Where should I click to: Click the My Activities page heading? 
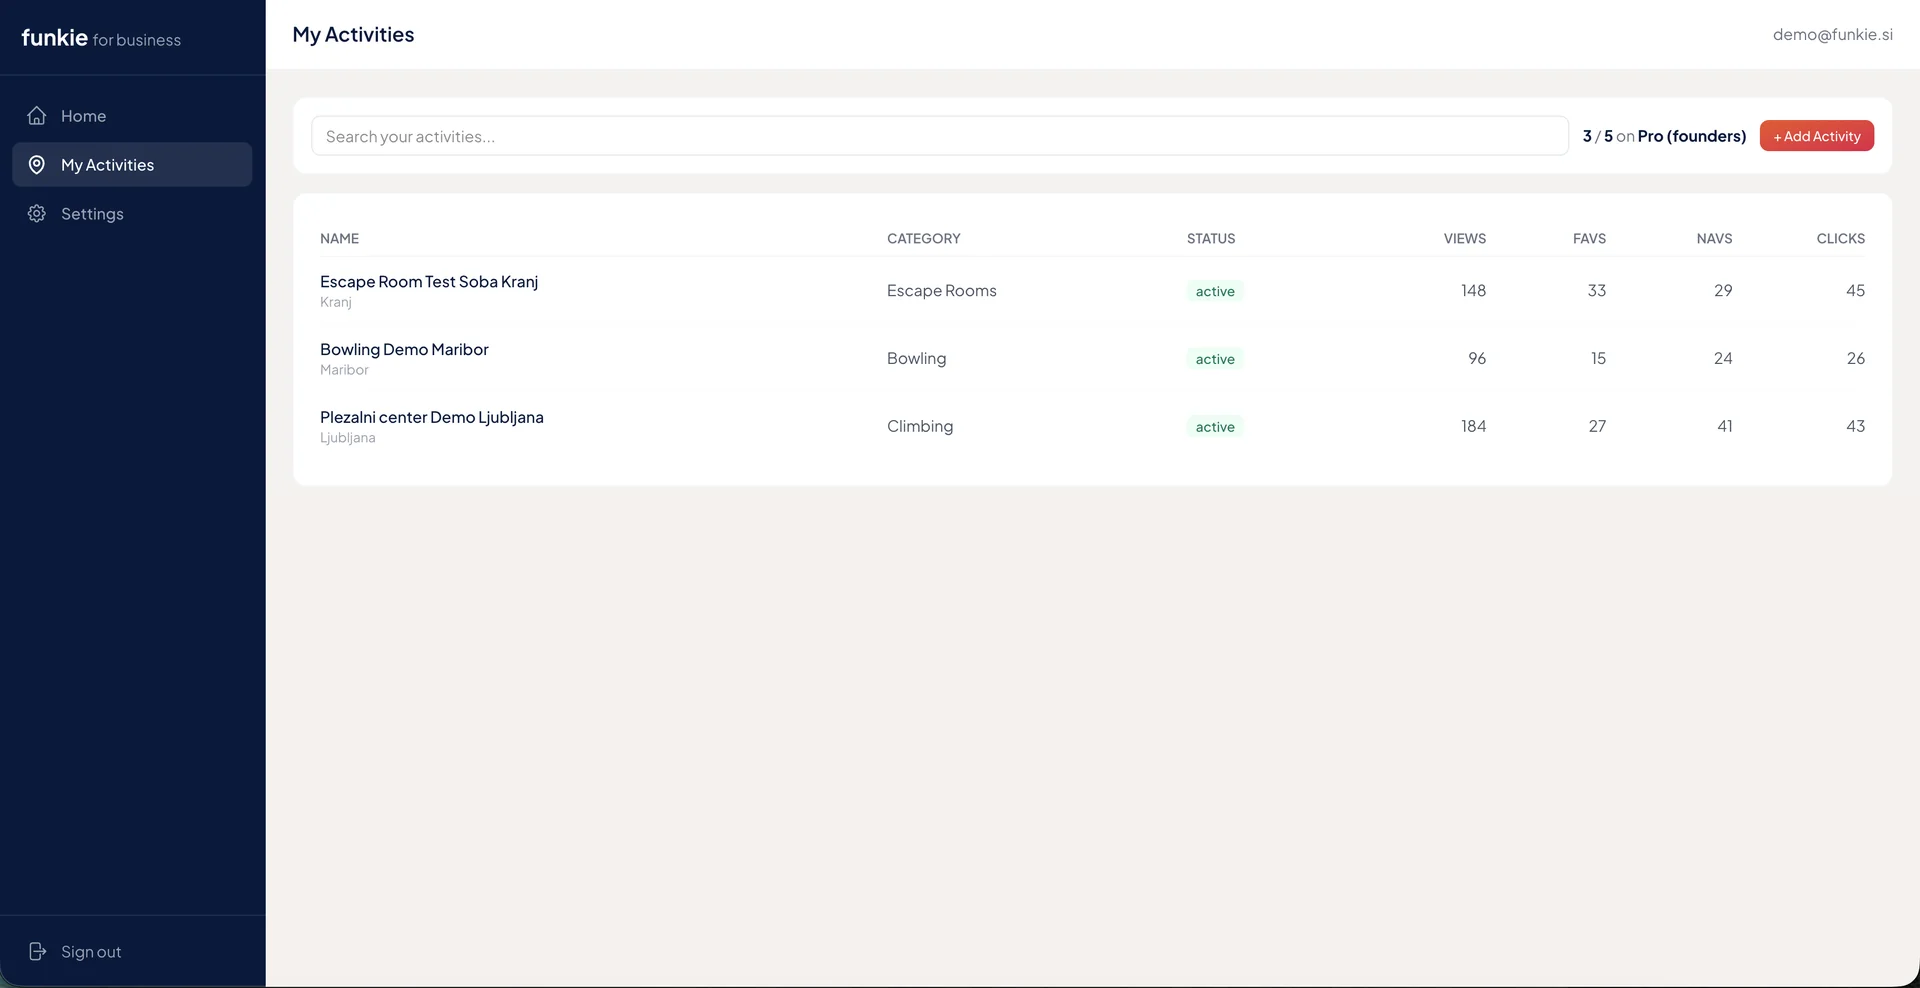353,34
